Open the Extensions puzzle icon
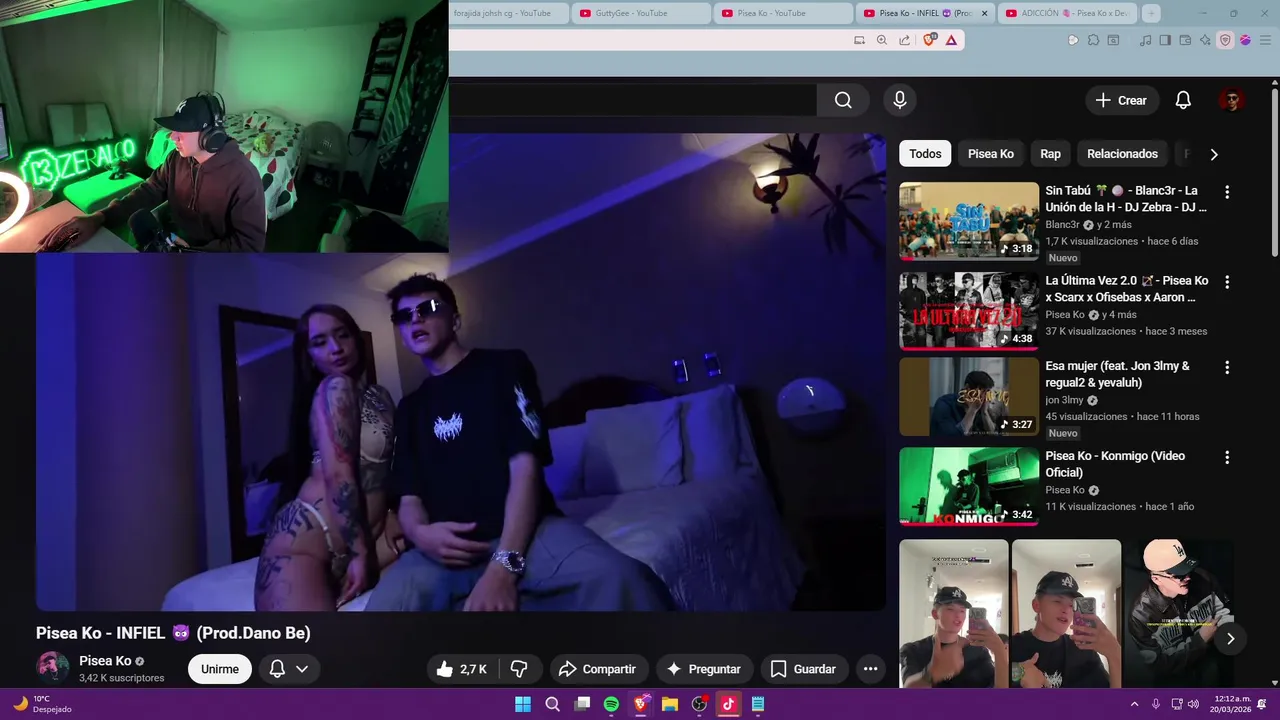This screenshot has width=1280, height=720. [1093, 40]
